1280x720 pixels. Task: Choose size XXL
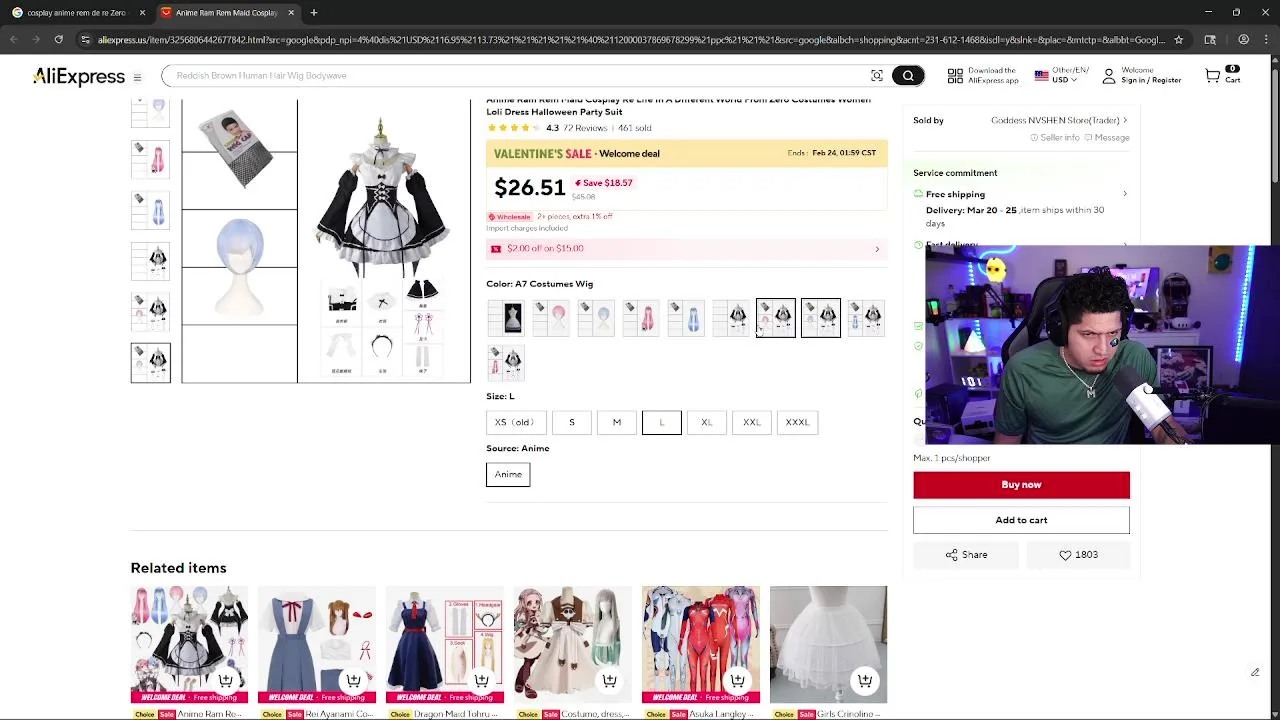[752, 422]
